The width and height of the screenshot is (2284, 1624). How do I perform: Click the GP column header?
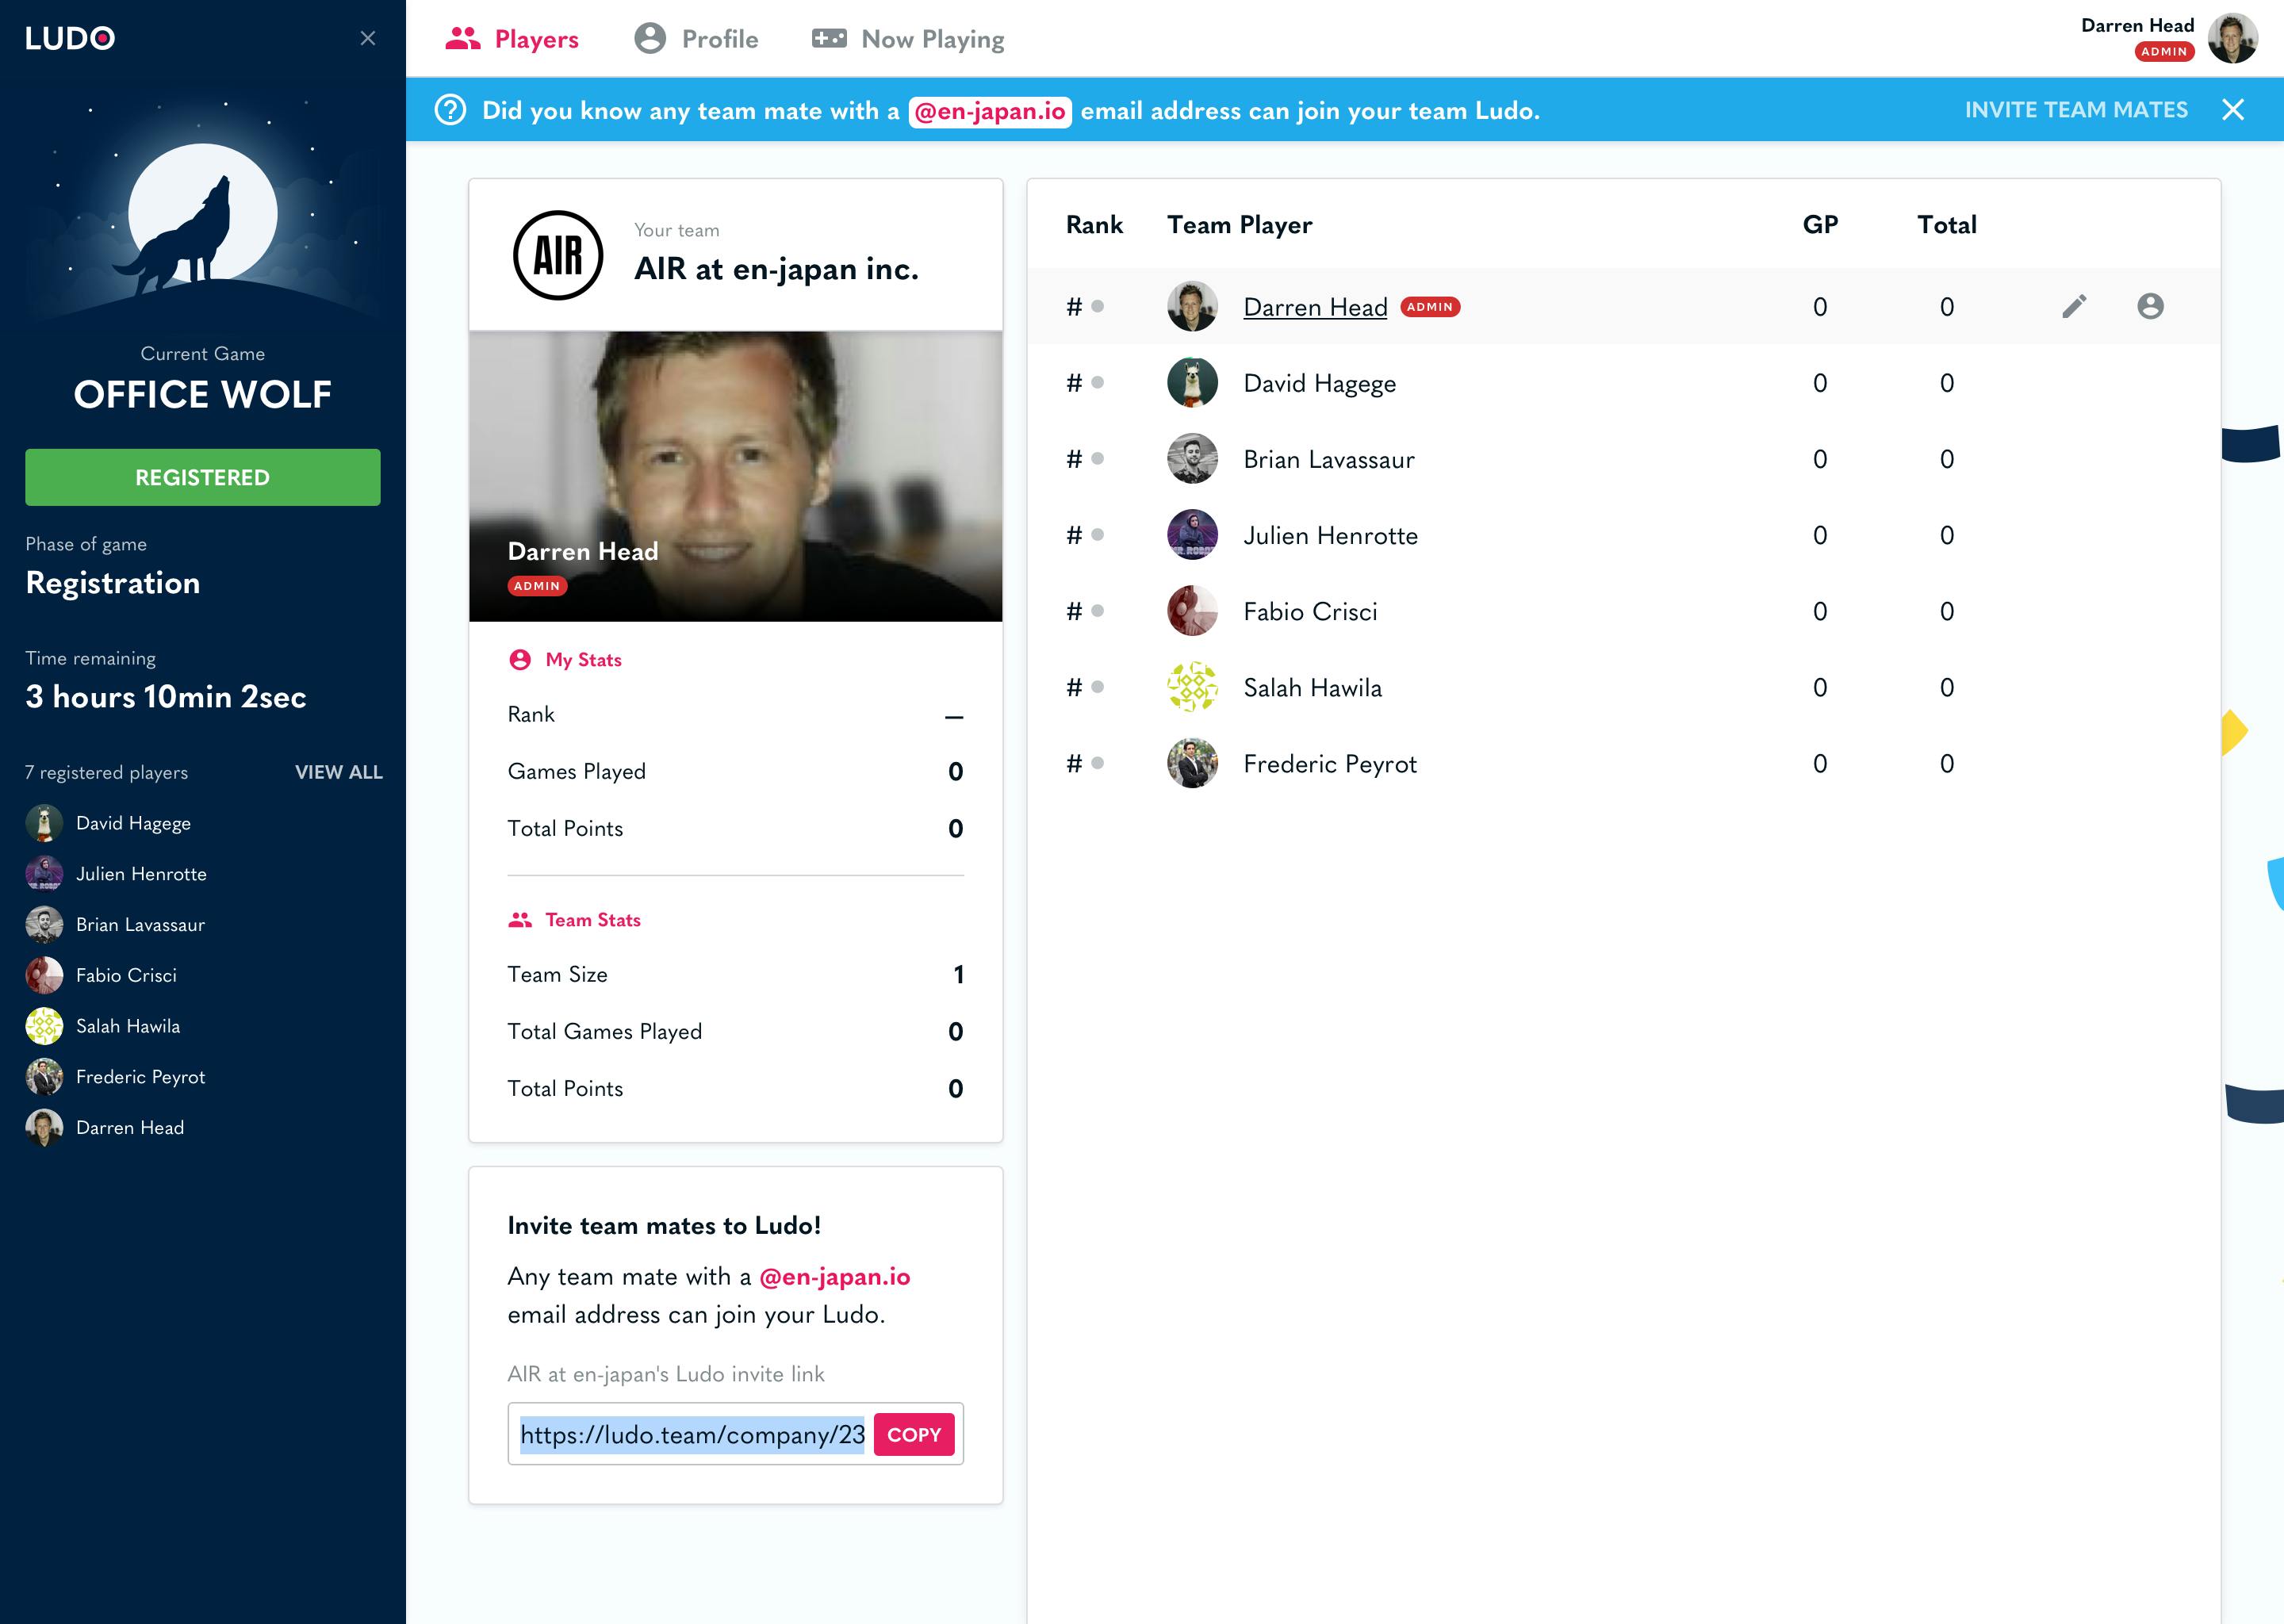coord(1820,225)
